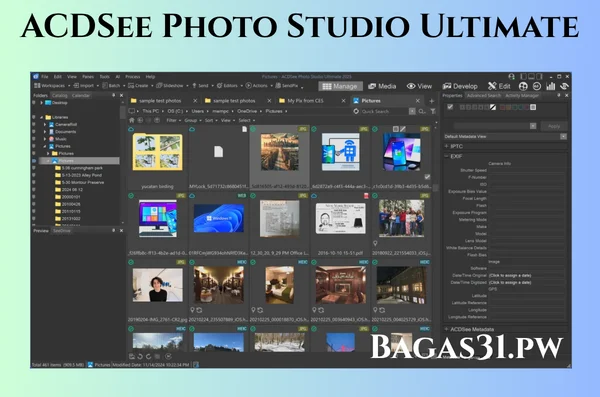The height and width of the screenshot is (397, 600).
Task: Toggle Easy-Select marker beside Music folder
Action: point(34,139)
